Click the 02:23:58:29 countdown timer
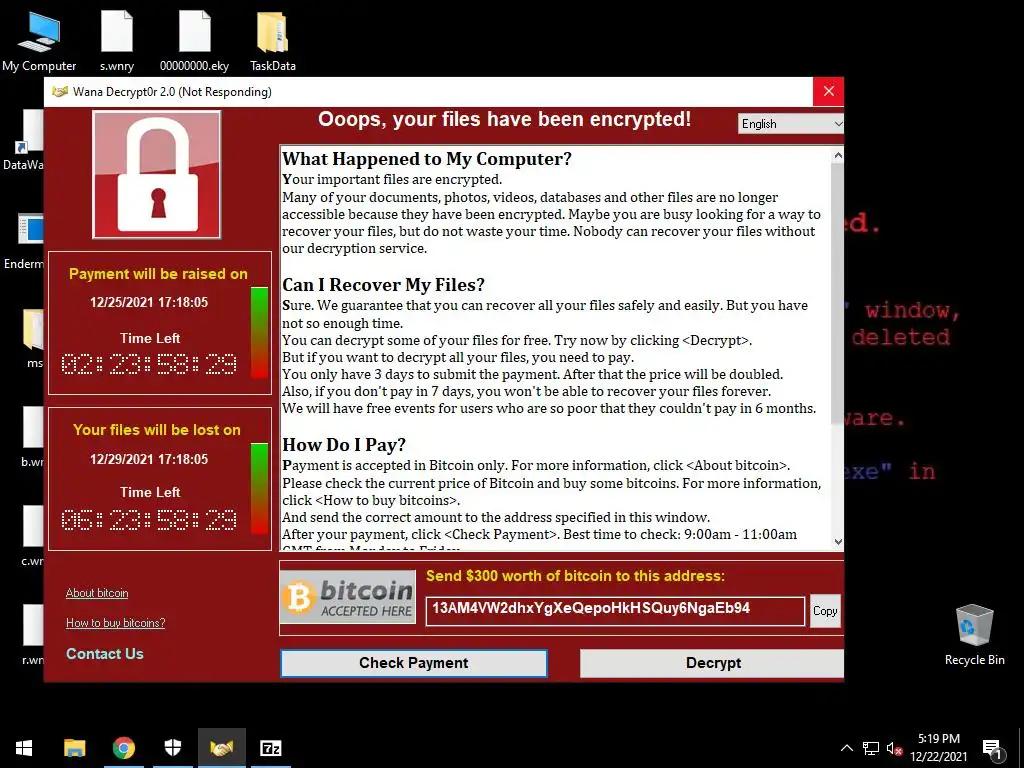This screenshot has width=1024, height=768. 149,364
